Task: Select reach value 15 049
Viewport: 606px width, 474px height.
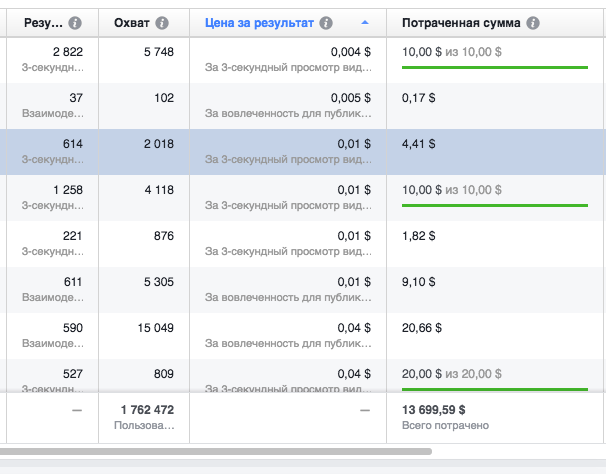Action: (156, 328)
